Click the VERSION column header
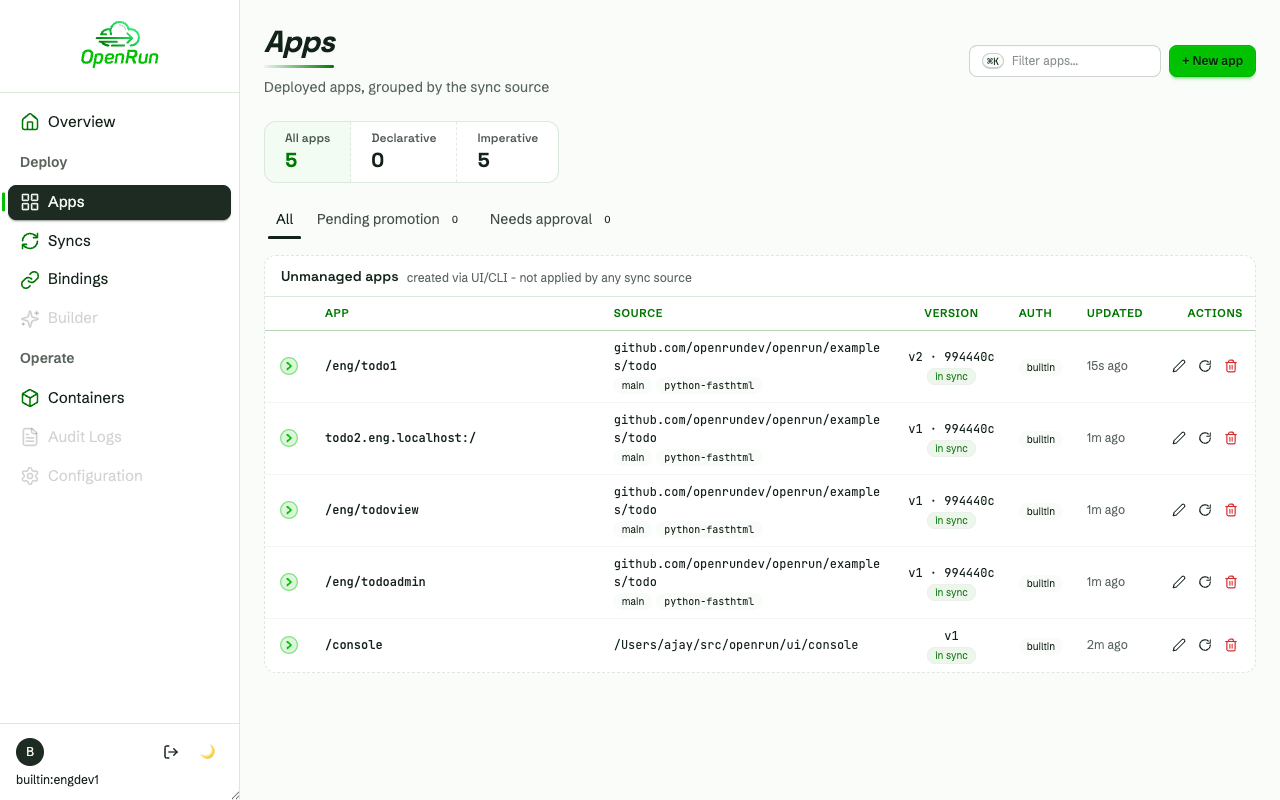Screen dimensions: 1280x800 951,313
